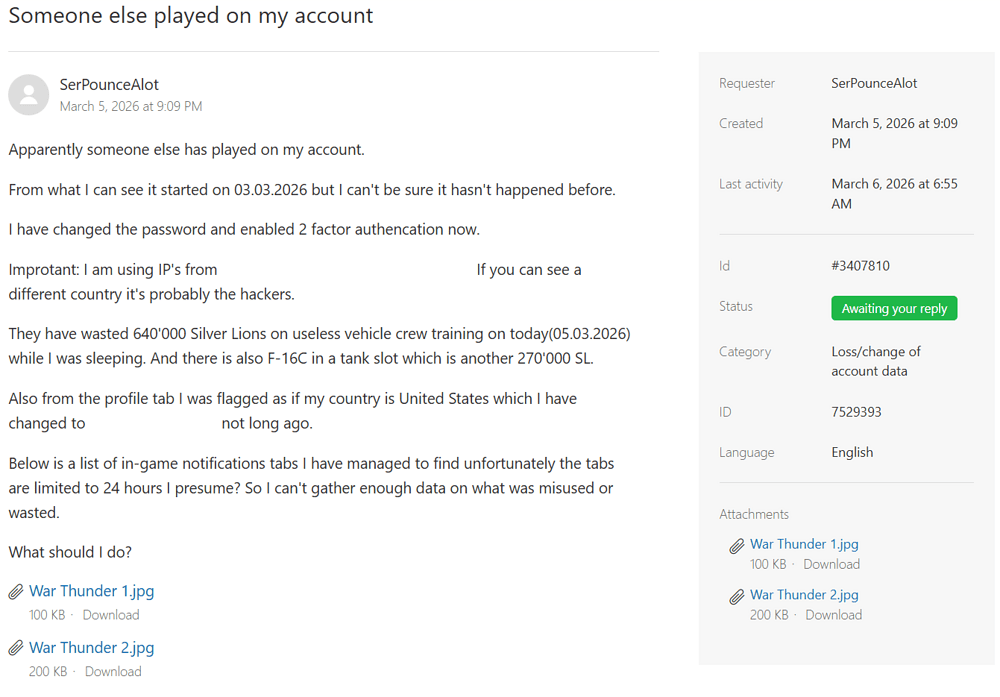
Task: Click paperclip icon beside War Thunder 1.jpg in message
Action: pos(16,592)
